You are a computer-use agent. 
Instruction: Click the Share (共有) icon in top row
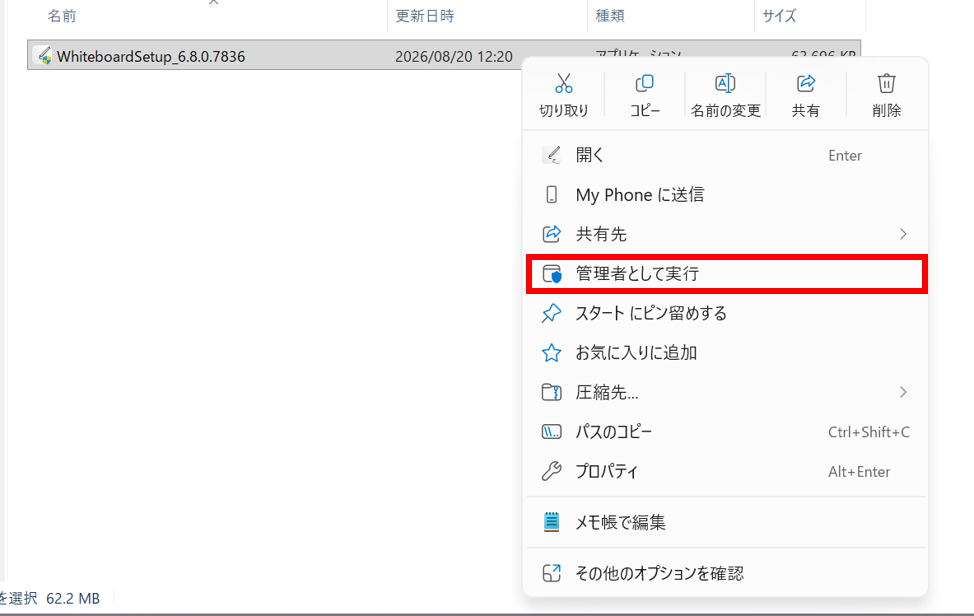pyautogui.click(x=806, y=83)
